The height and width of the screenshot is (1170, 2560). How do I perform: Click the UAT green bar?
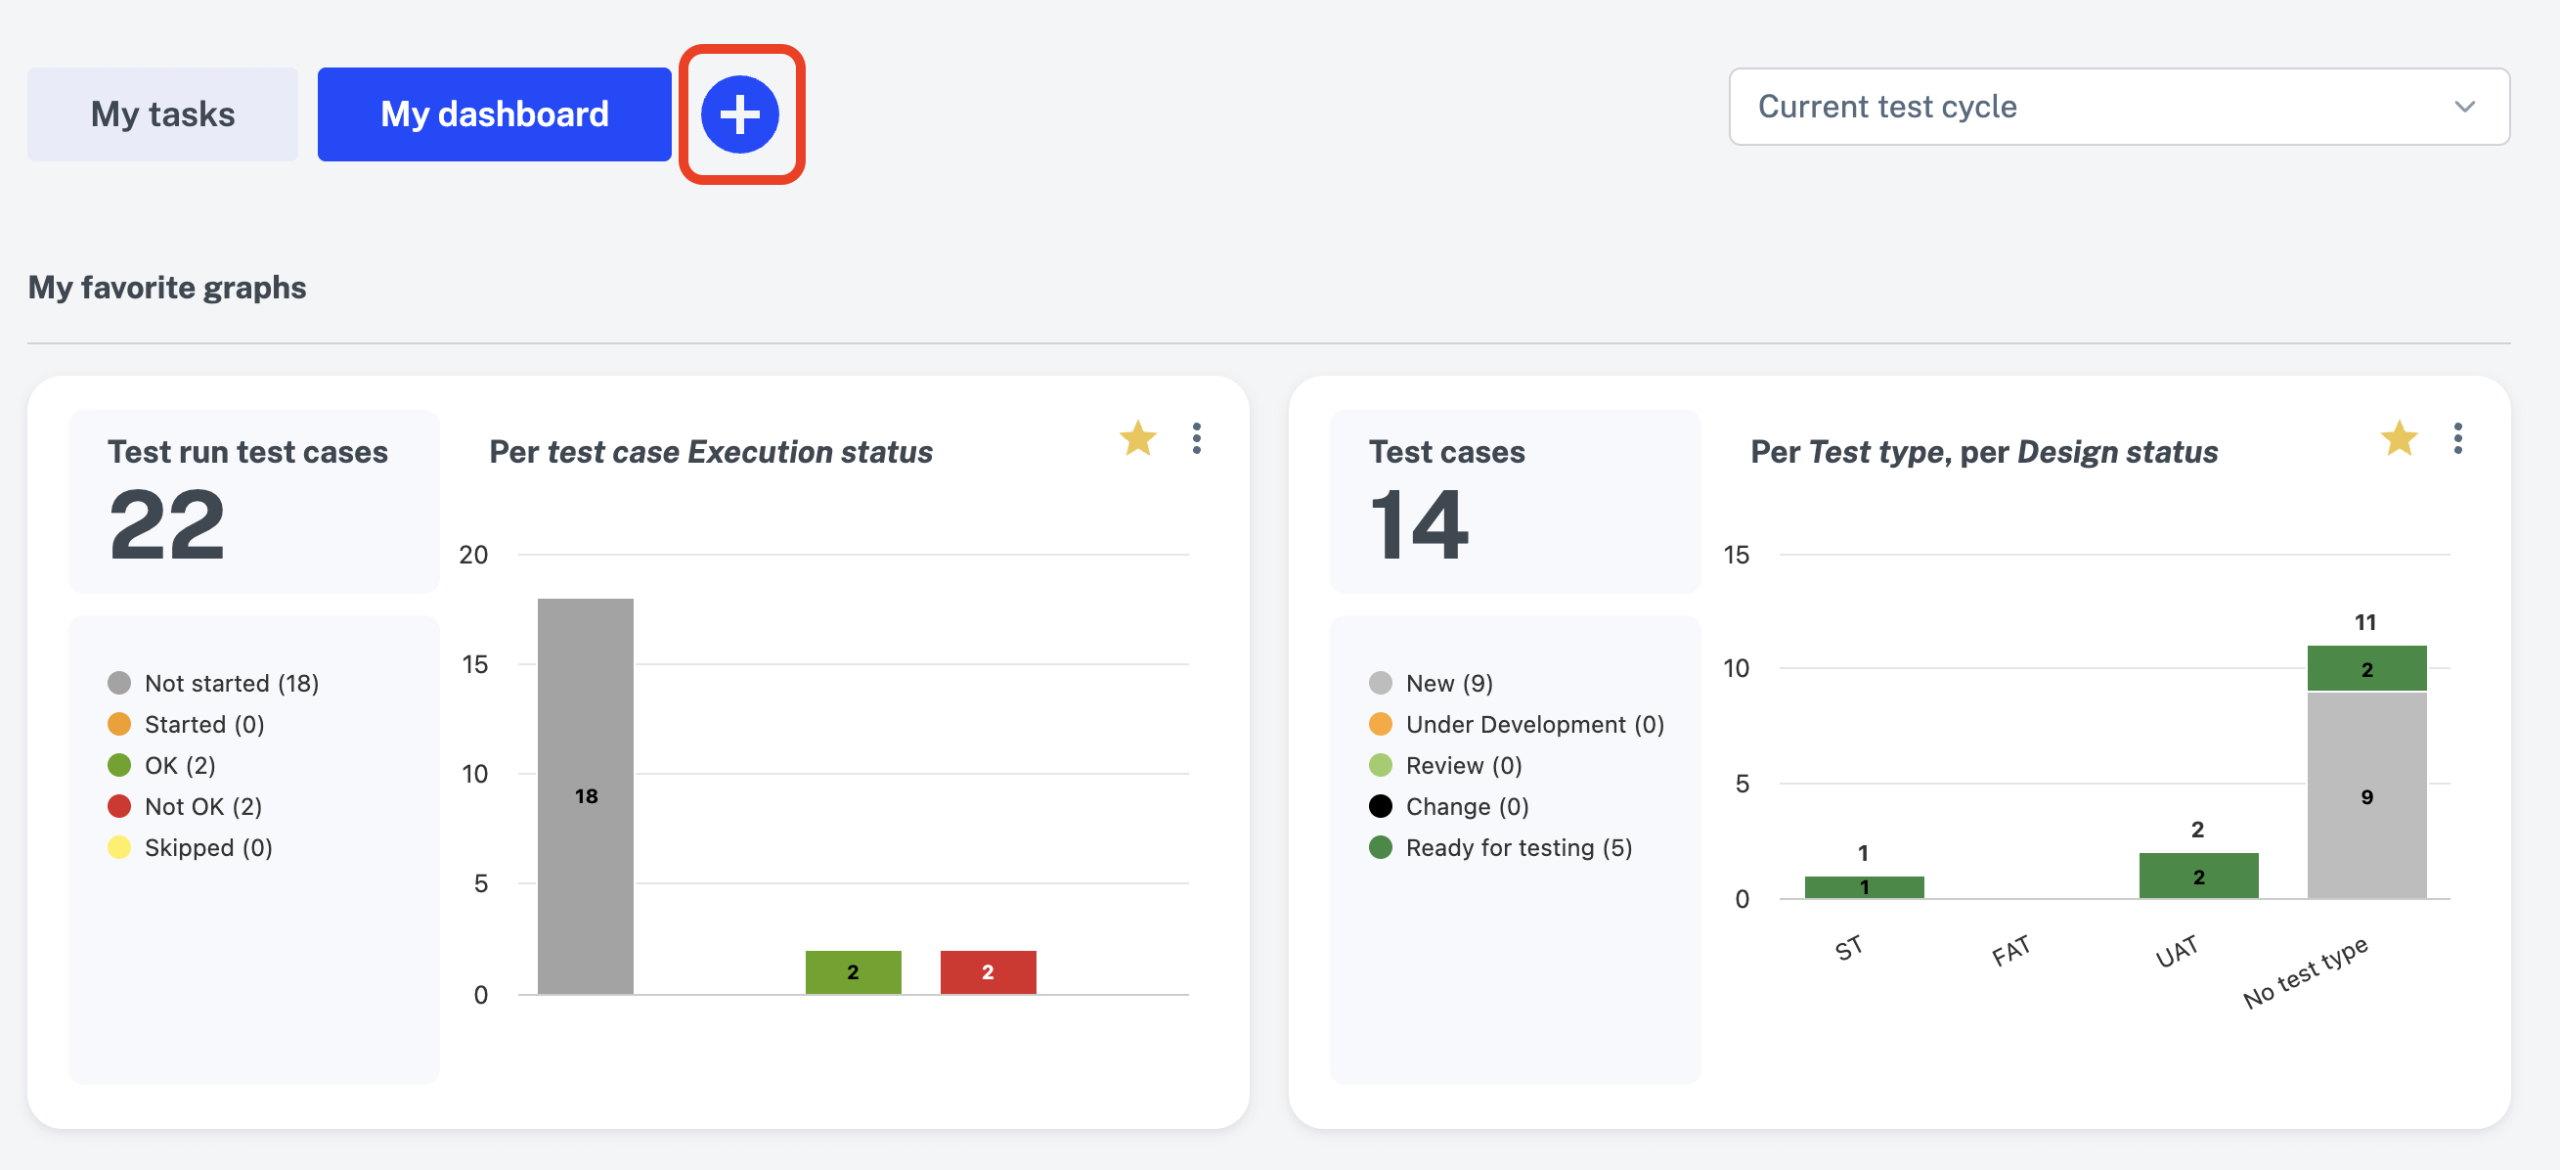point(2197,876)
